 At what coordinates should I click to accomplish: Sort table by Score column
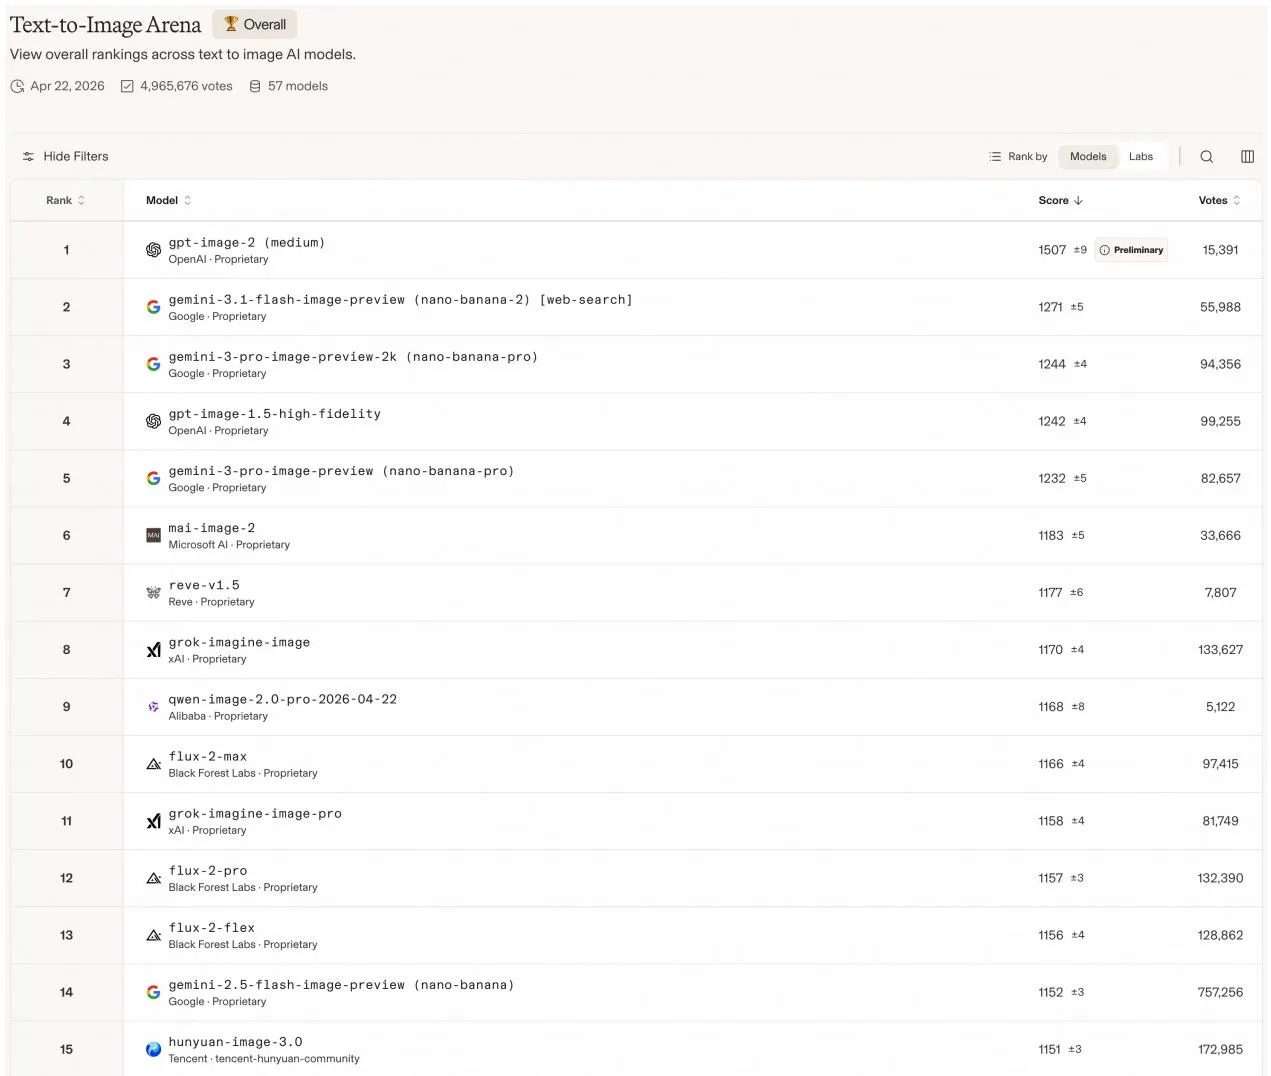(1060, 200)
